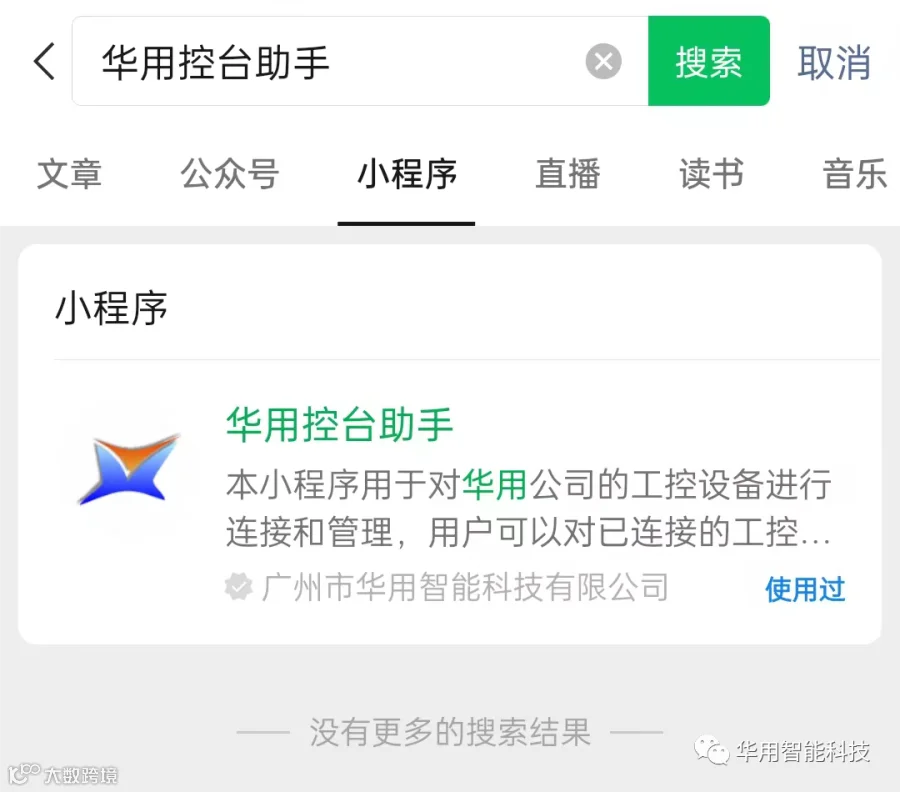This screenshot has height=792, width=900.
Task: Go to the 读书 tab
Action: tap(711, 174)
